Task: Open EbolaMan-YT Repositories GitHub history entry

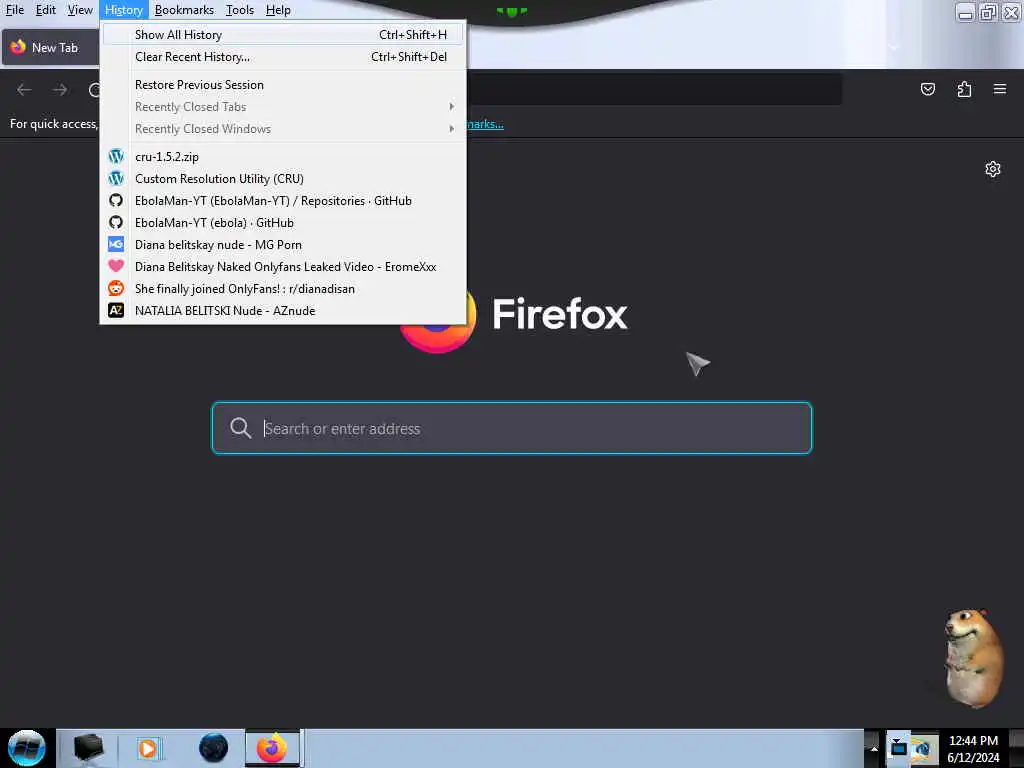Action: click(283, 200)
